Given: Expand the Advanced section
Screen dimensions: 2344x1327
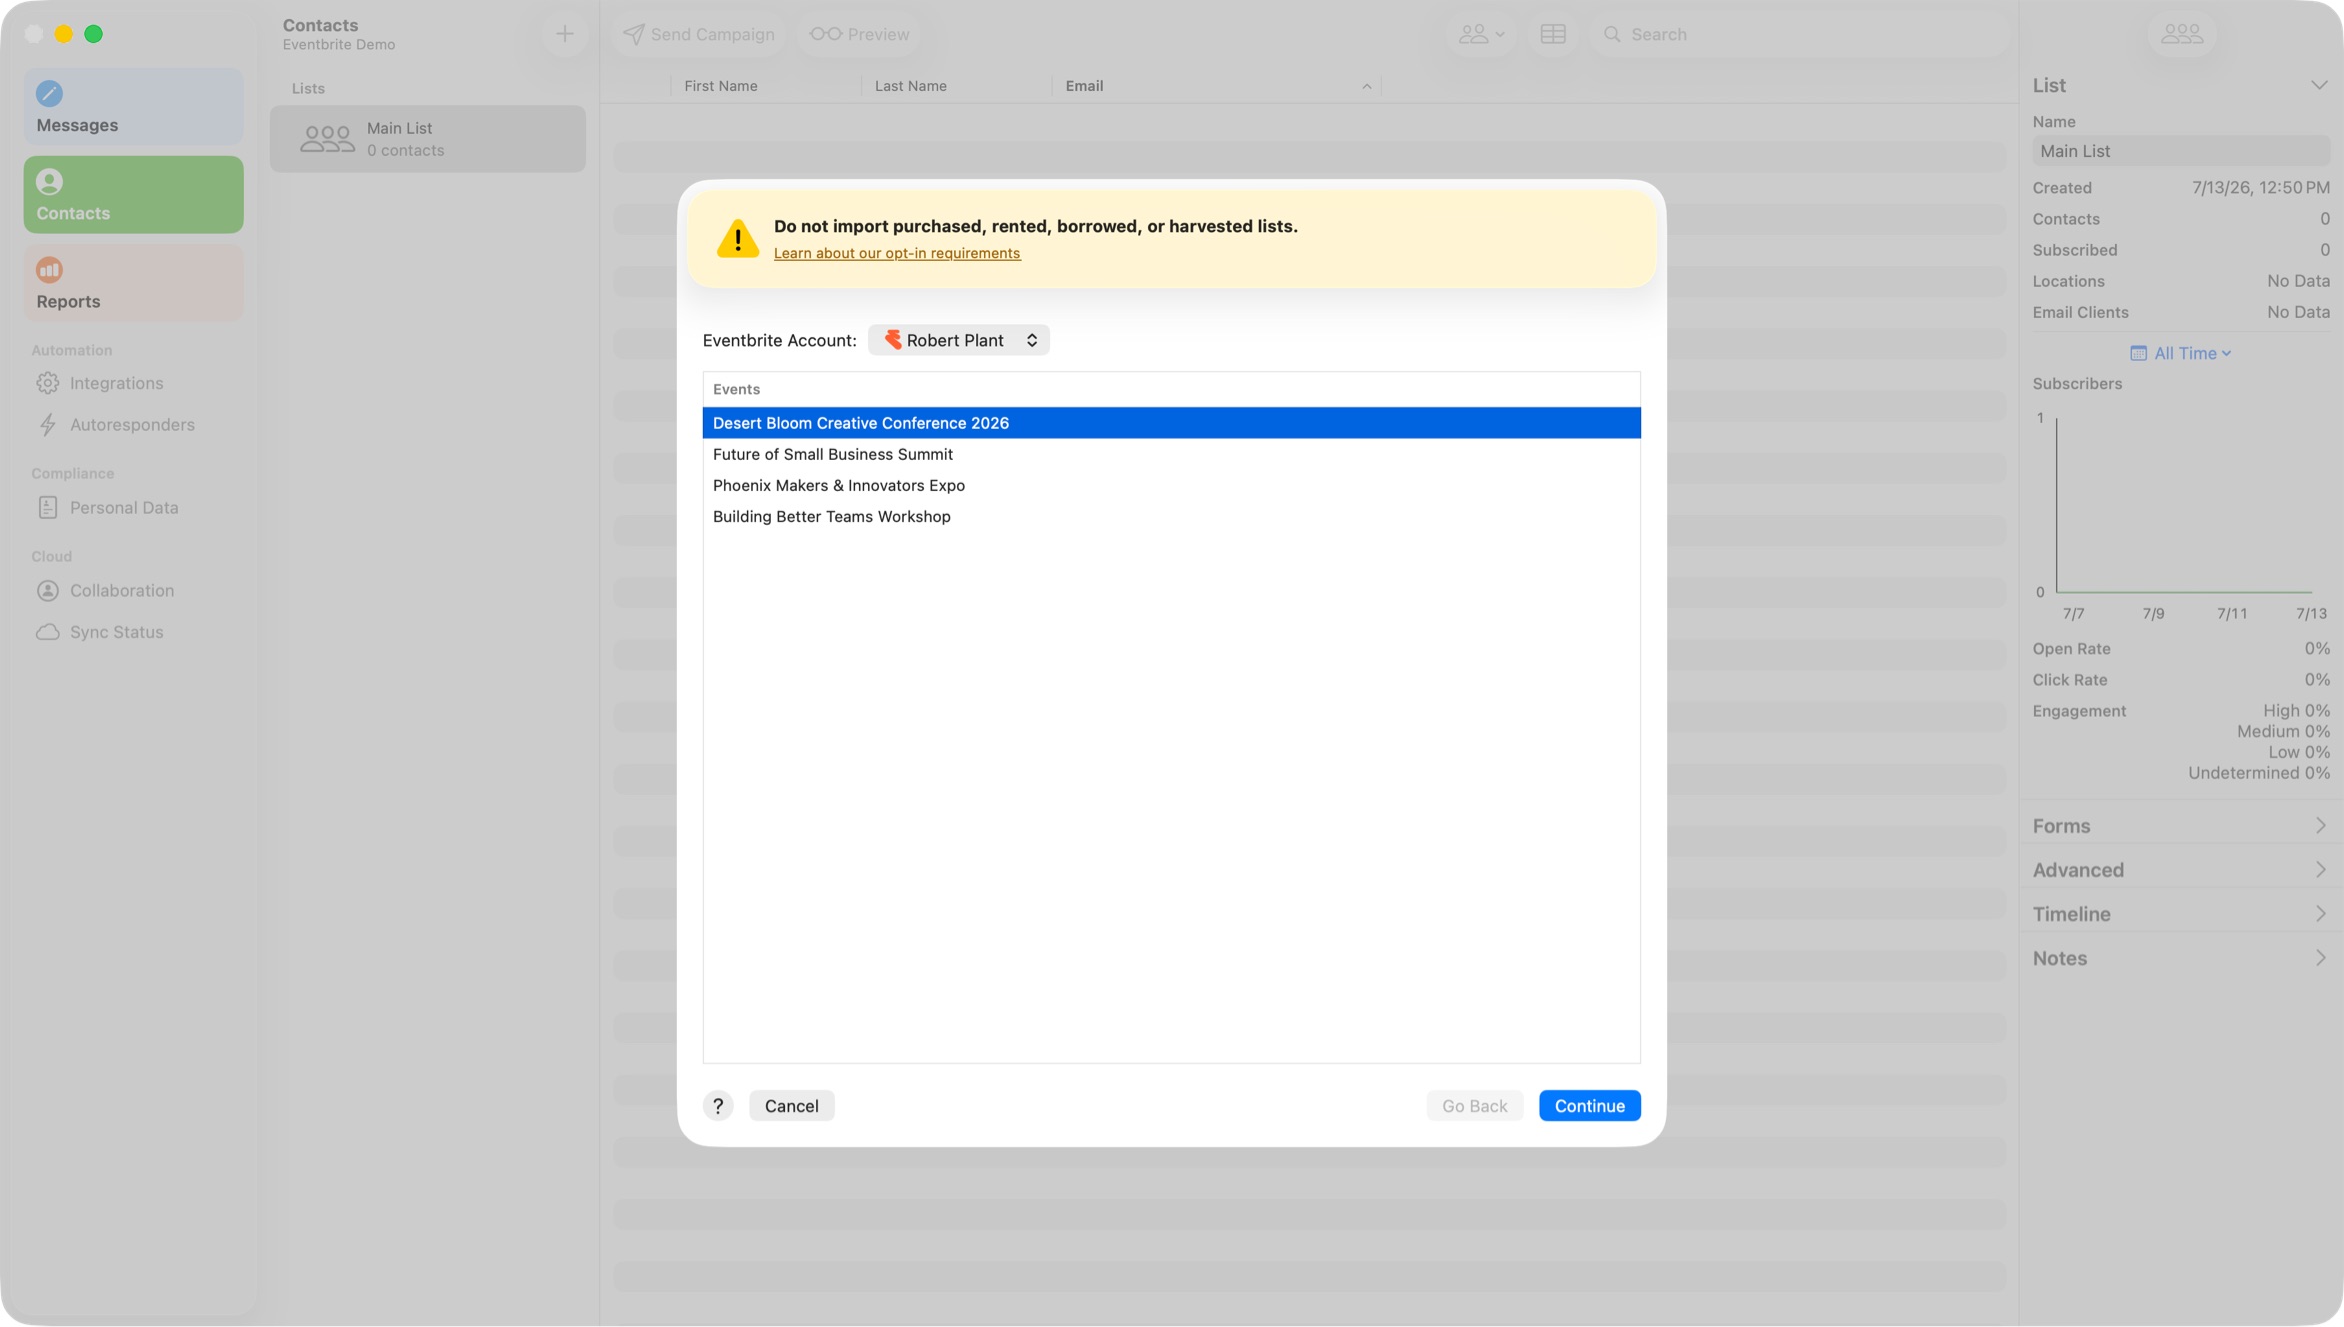Looking at the screenshot, I should [2180, 870].
